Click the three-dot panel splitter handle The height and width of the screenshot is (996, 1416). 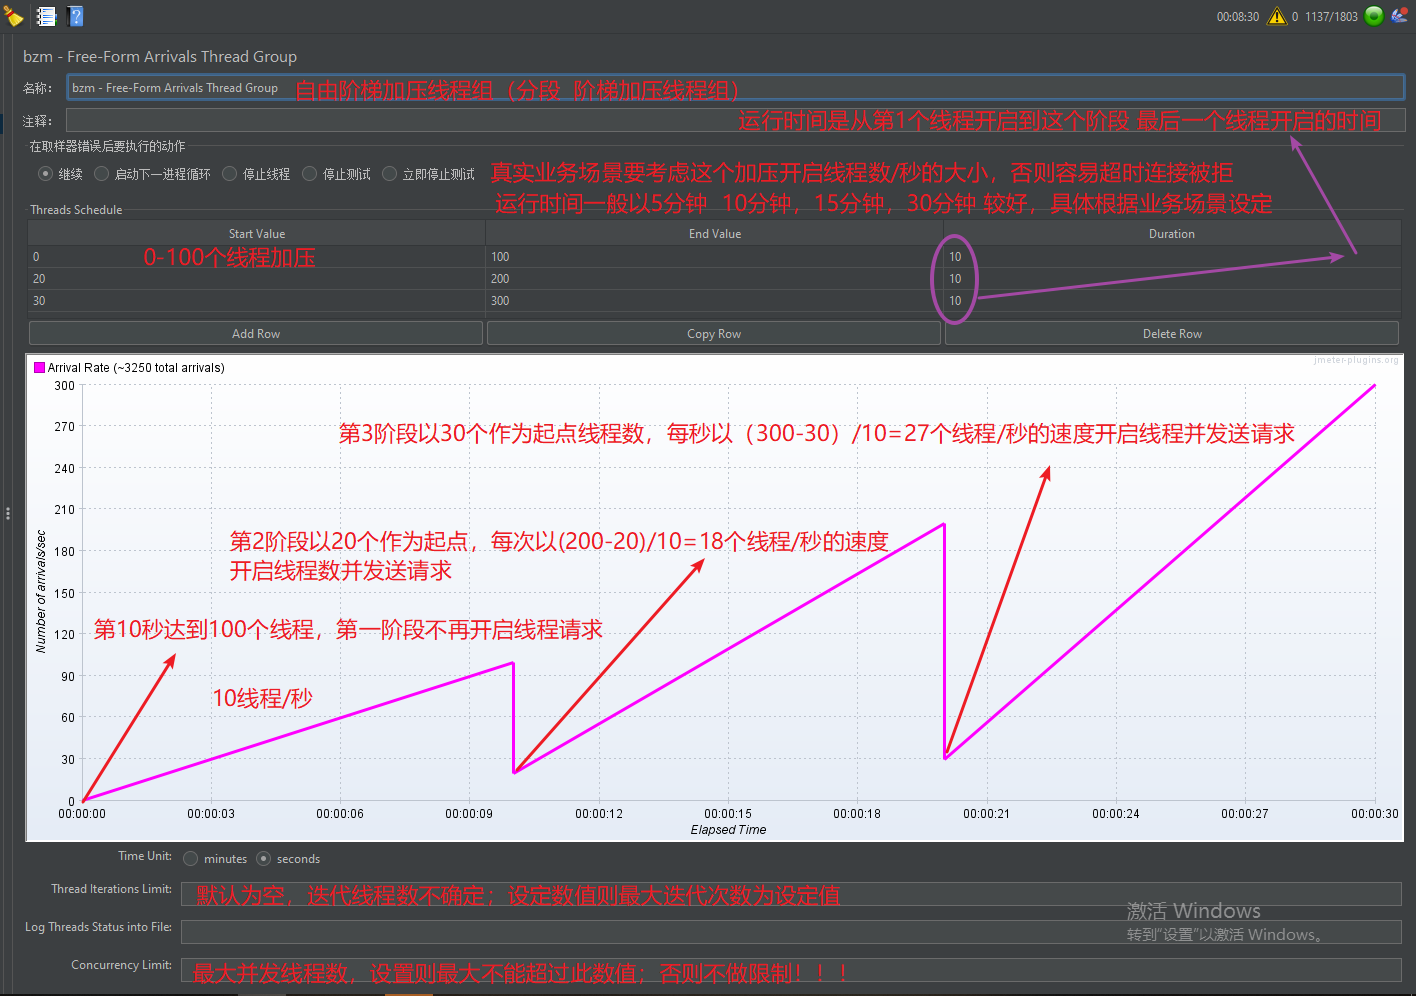(8, 514)
